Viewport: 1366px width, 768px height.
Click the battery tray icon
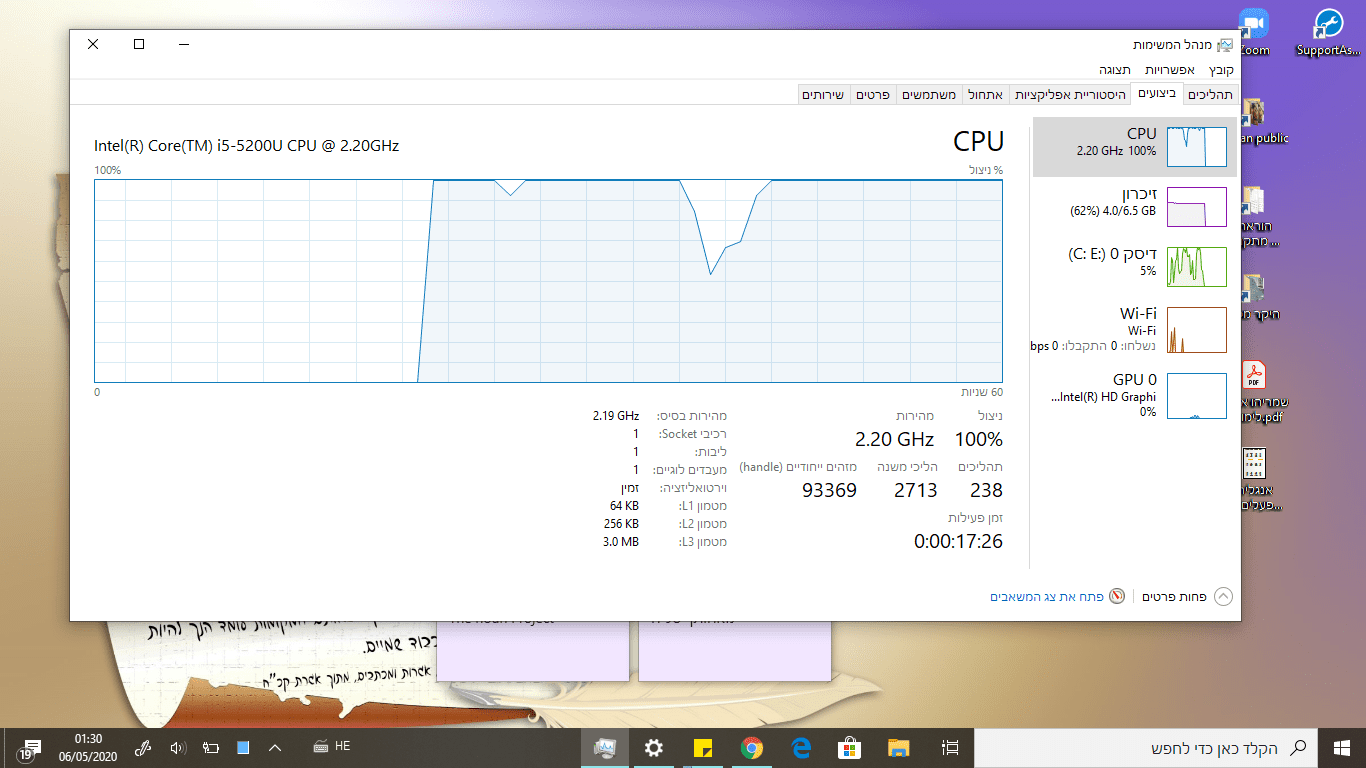coord(211,747)
